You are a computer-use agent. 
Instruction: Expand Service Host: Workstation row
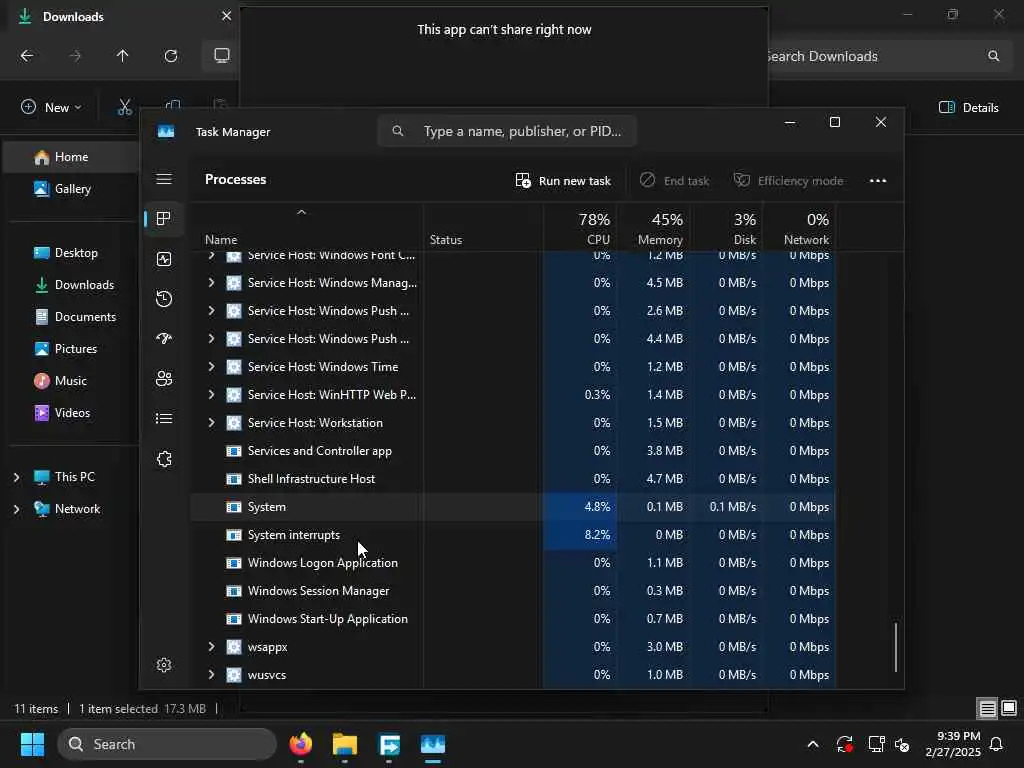coord(211,423)
